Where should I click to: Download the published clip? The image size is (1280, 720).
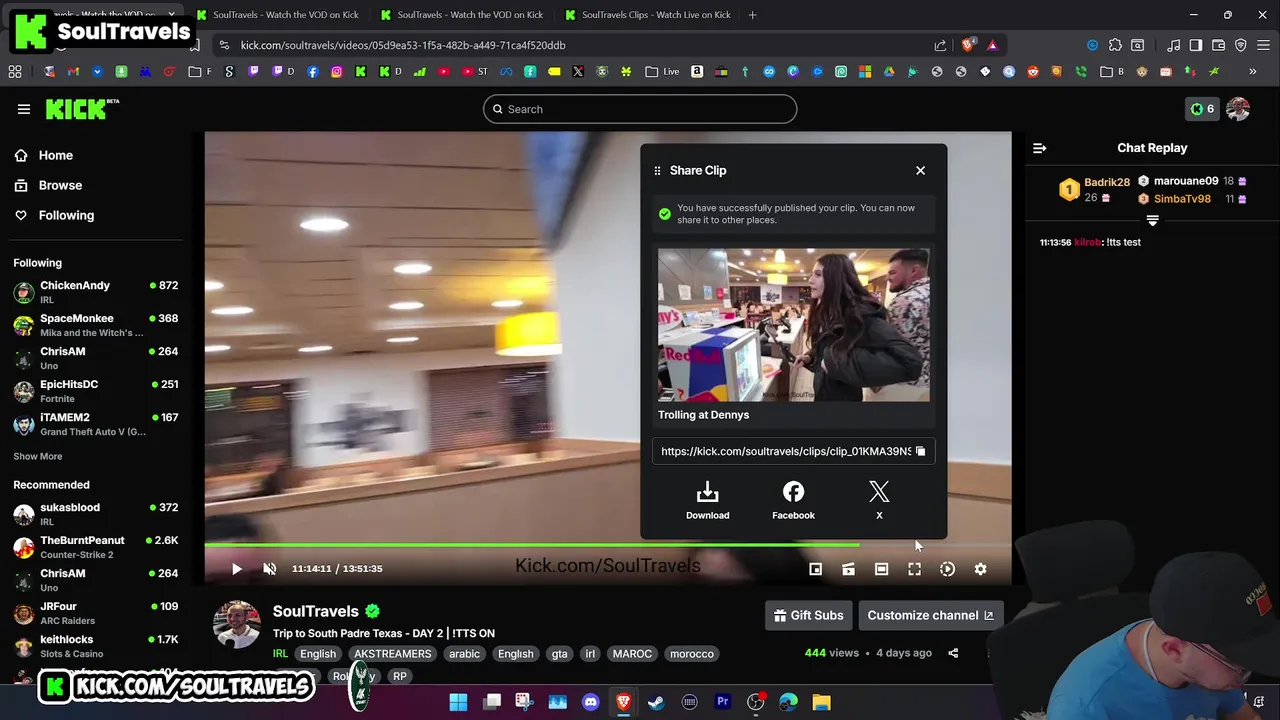point(707,500)
